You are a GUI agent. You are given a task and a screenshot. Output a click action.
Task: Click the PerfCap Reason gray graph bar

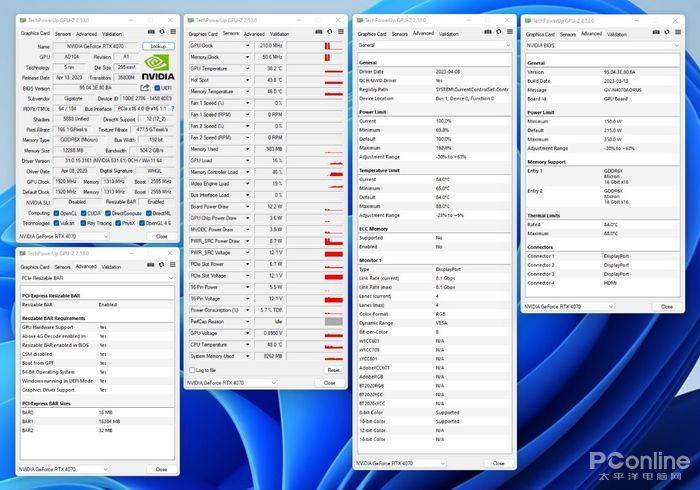click(x=333, y=321)
